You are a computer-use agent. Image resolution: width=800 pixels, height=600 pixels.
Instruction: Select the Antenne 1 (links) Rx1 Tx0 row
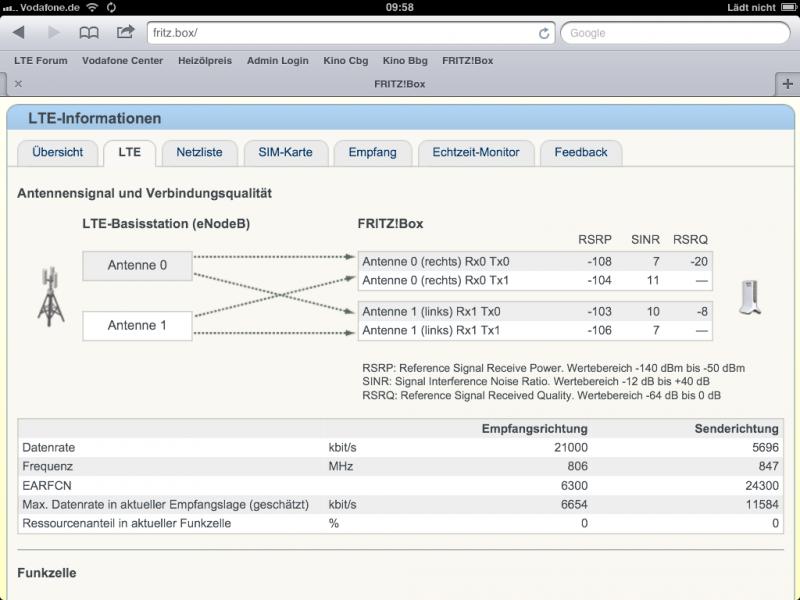coord(535,312)
